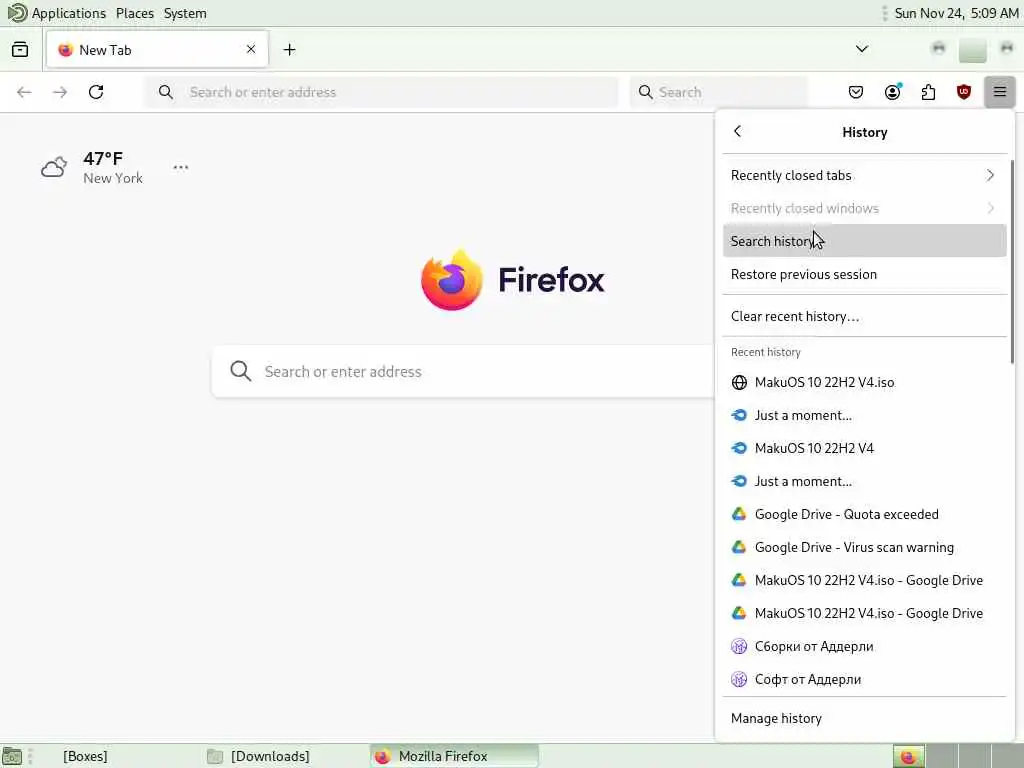
Task: Open the Places menu
Action: (135, 13)
